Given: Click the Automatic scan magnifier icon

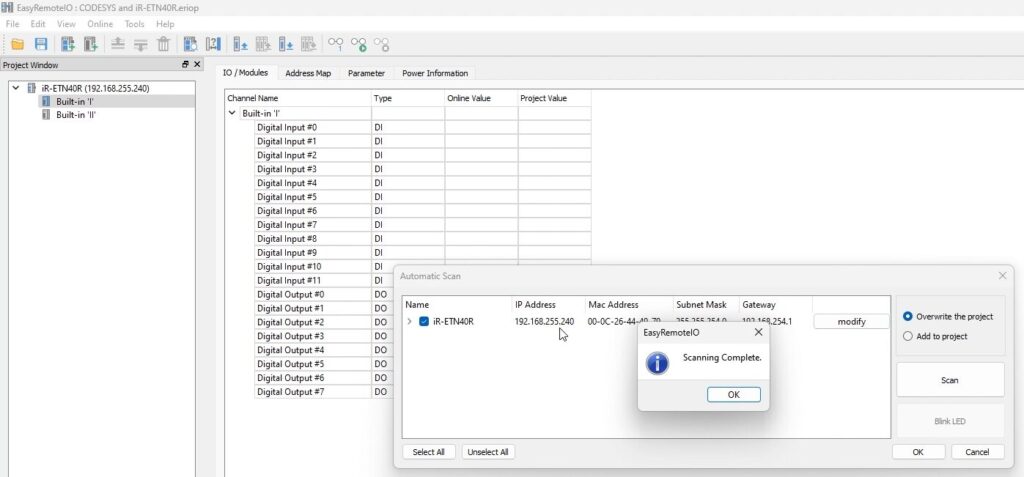Looking at the screenshot, I should (190, 44).
